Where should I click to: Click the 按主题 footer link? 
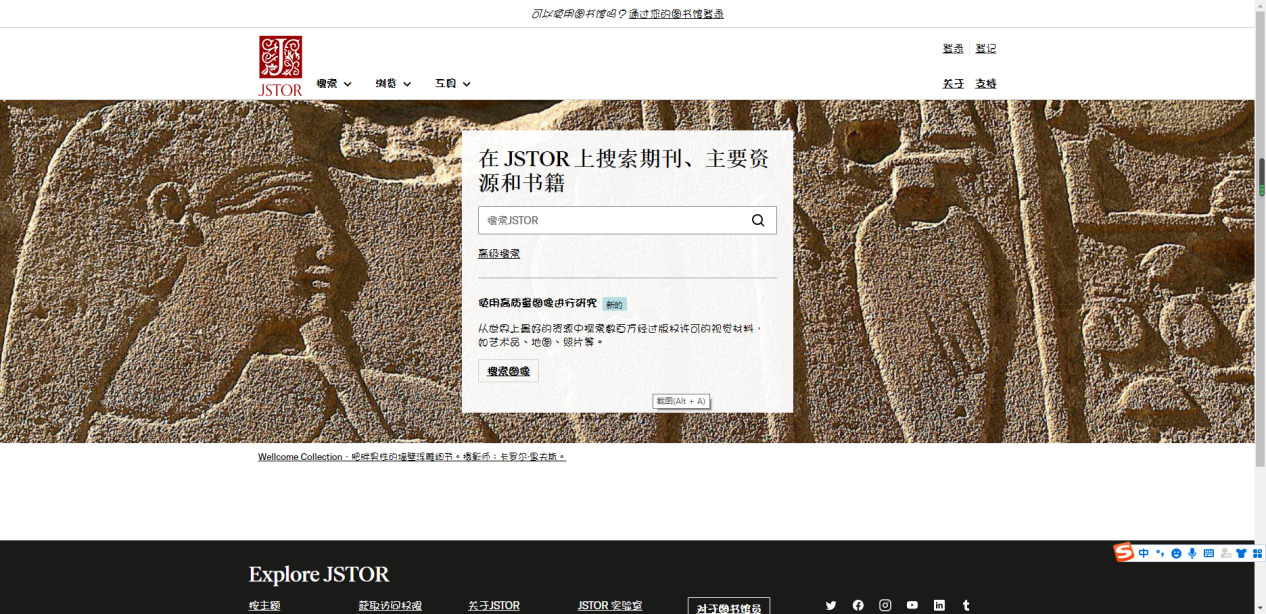click(265, 606)
